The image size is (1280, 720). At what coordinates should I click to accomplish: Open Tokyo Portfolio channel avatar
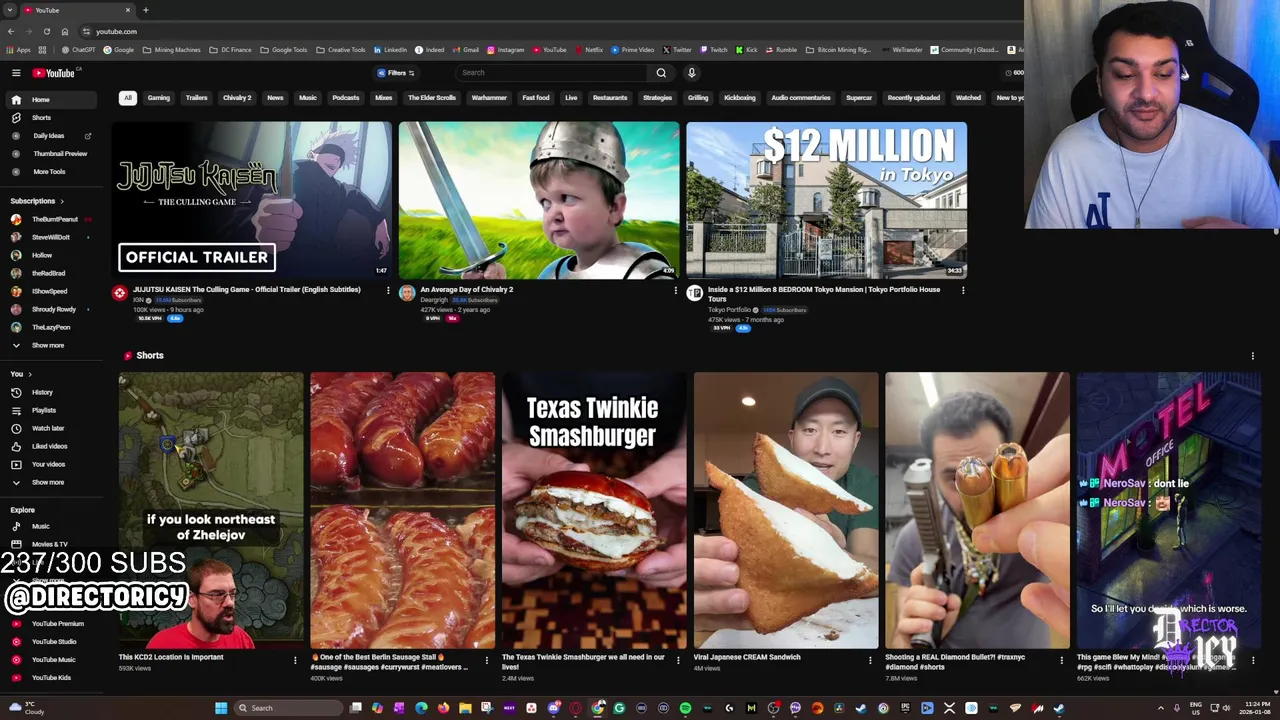tap(695, 293)
